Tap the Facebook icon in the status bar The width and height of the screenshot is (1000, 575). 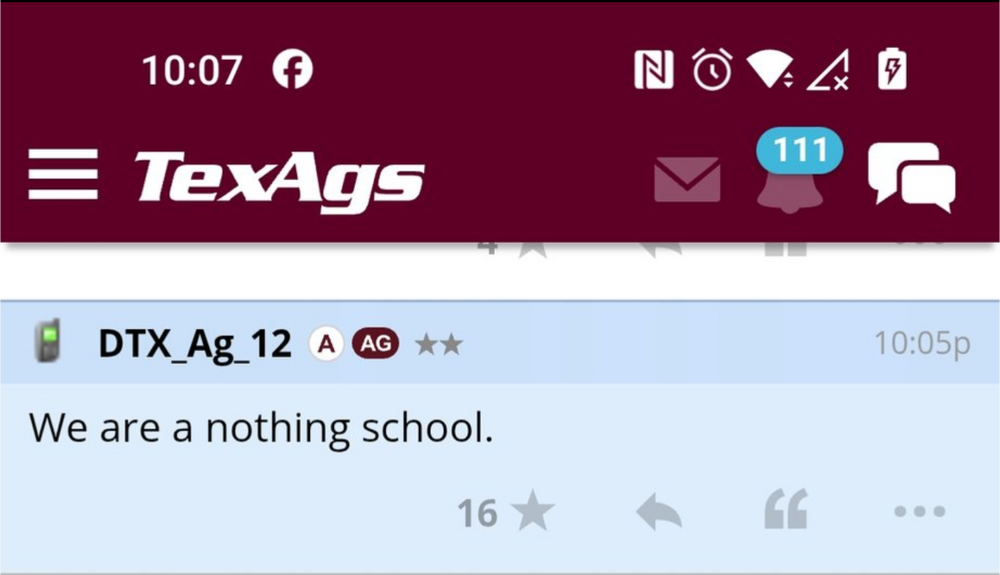point(292,70)
